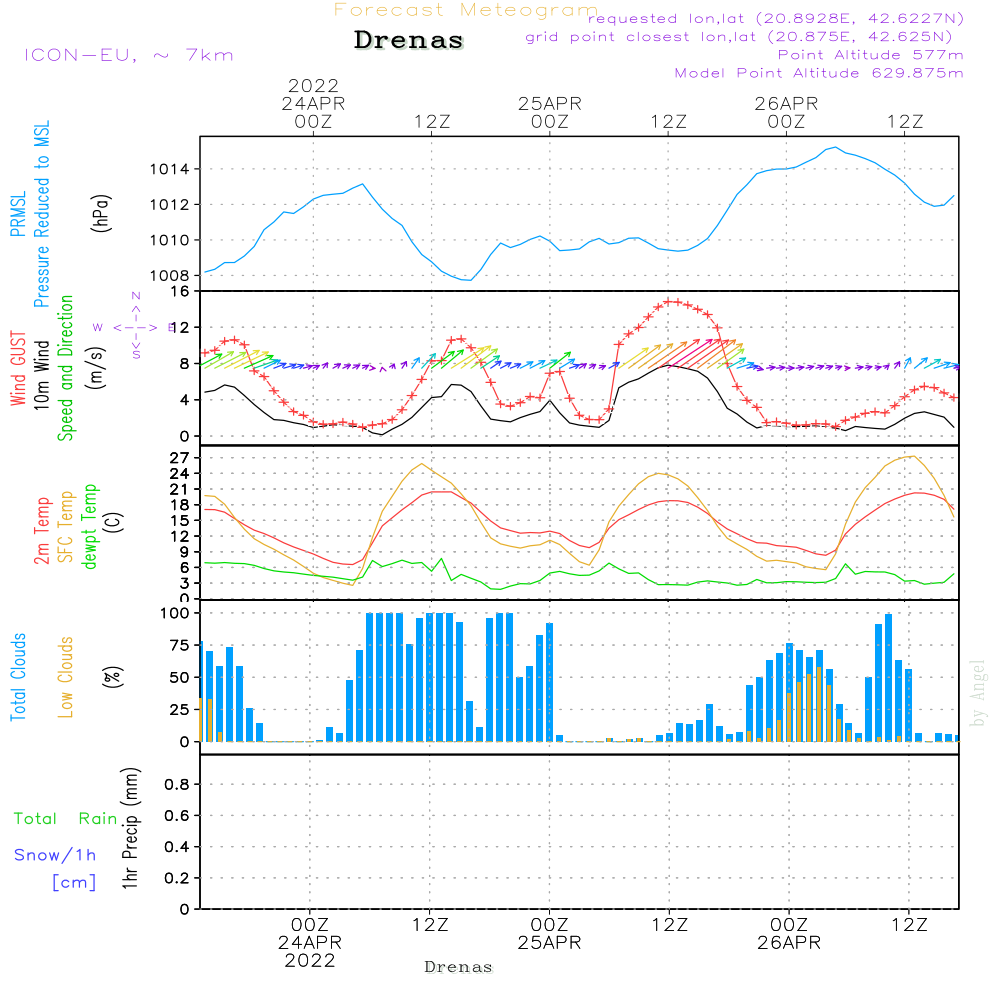
Task: Click the 'ICON-EU, ~ 7km' model label
Action: [129, 55]
